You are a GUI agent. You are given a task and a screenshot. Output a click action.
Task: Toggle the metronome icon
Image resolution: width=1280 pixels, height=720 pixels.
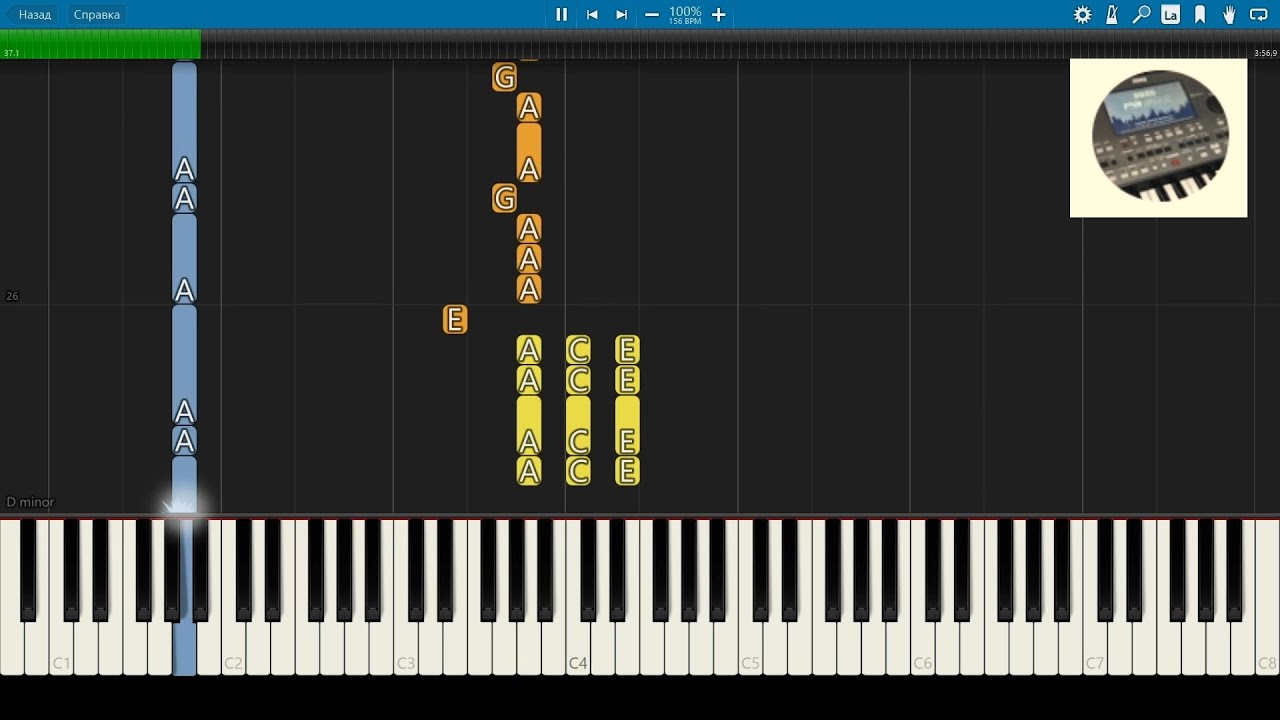[1112, 15]
